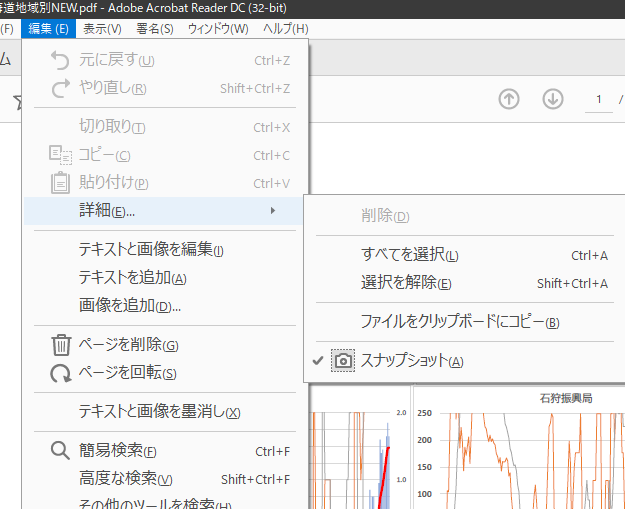Click the page number input field
The height and width of the screenshot is (509, 625).
click(x=599, y=100)
